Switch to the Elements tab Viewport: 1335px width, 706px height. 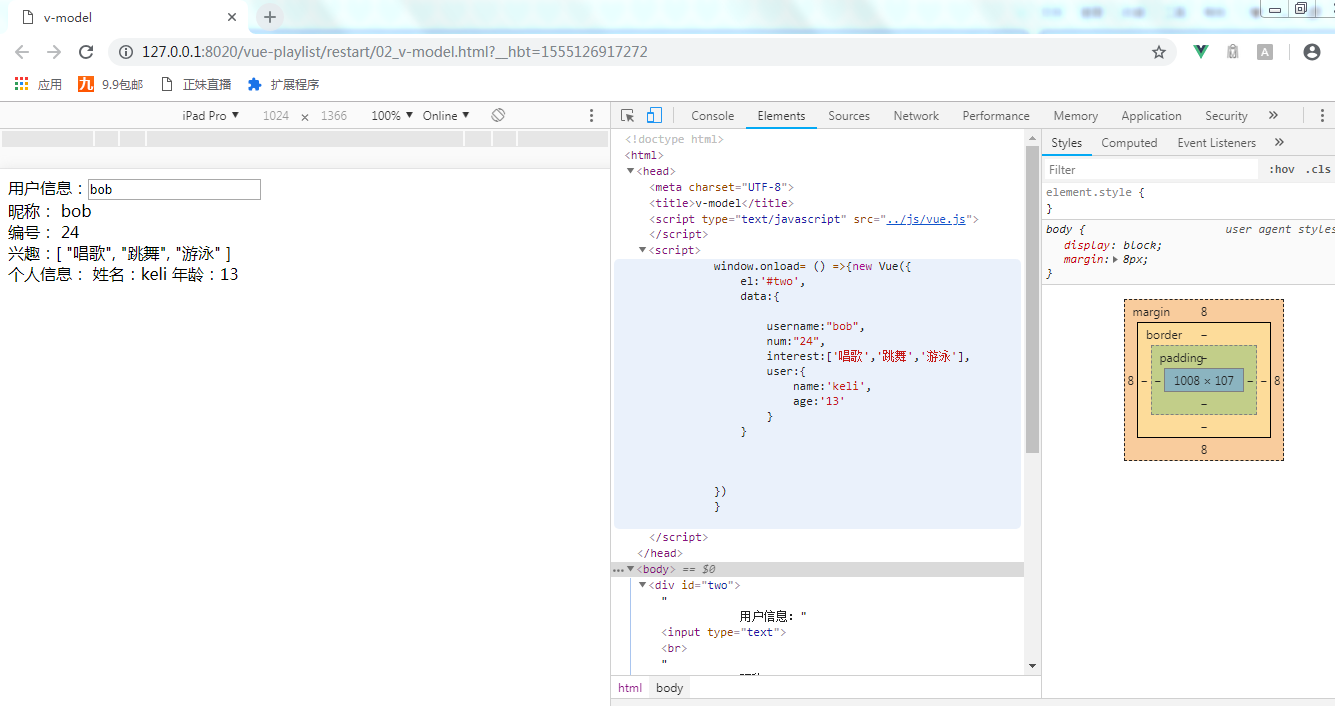tap(781, 116)
